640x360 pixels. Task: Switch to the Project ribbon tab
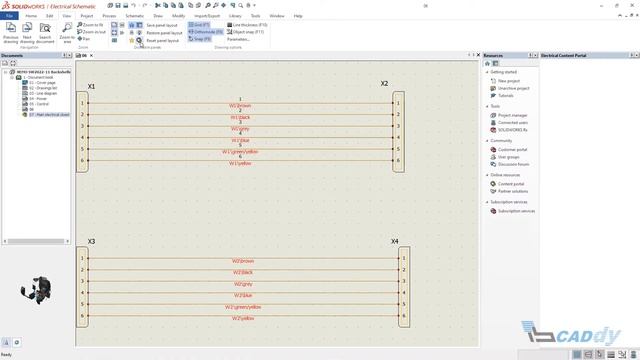coord(87,16)
